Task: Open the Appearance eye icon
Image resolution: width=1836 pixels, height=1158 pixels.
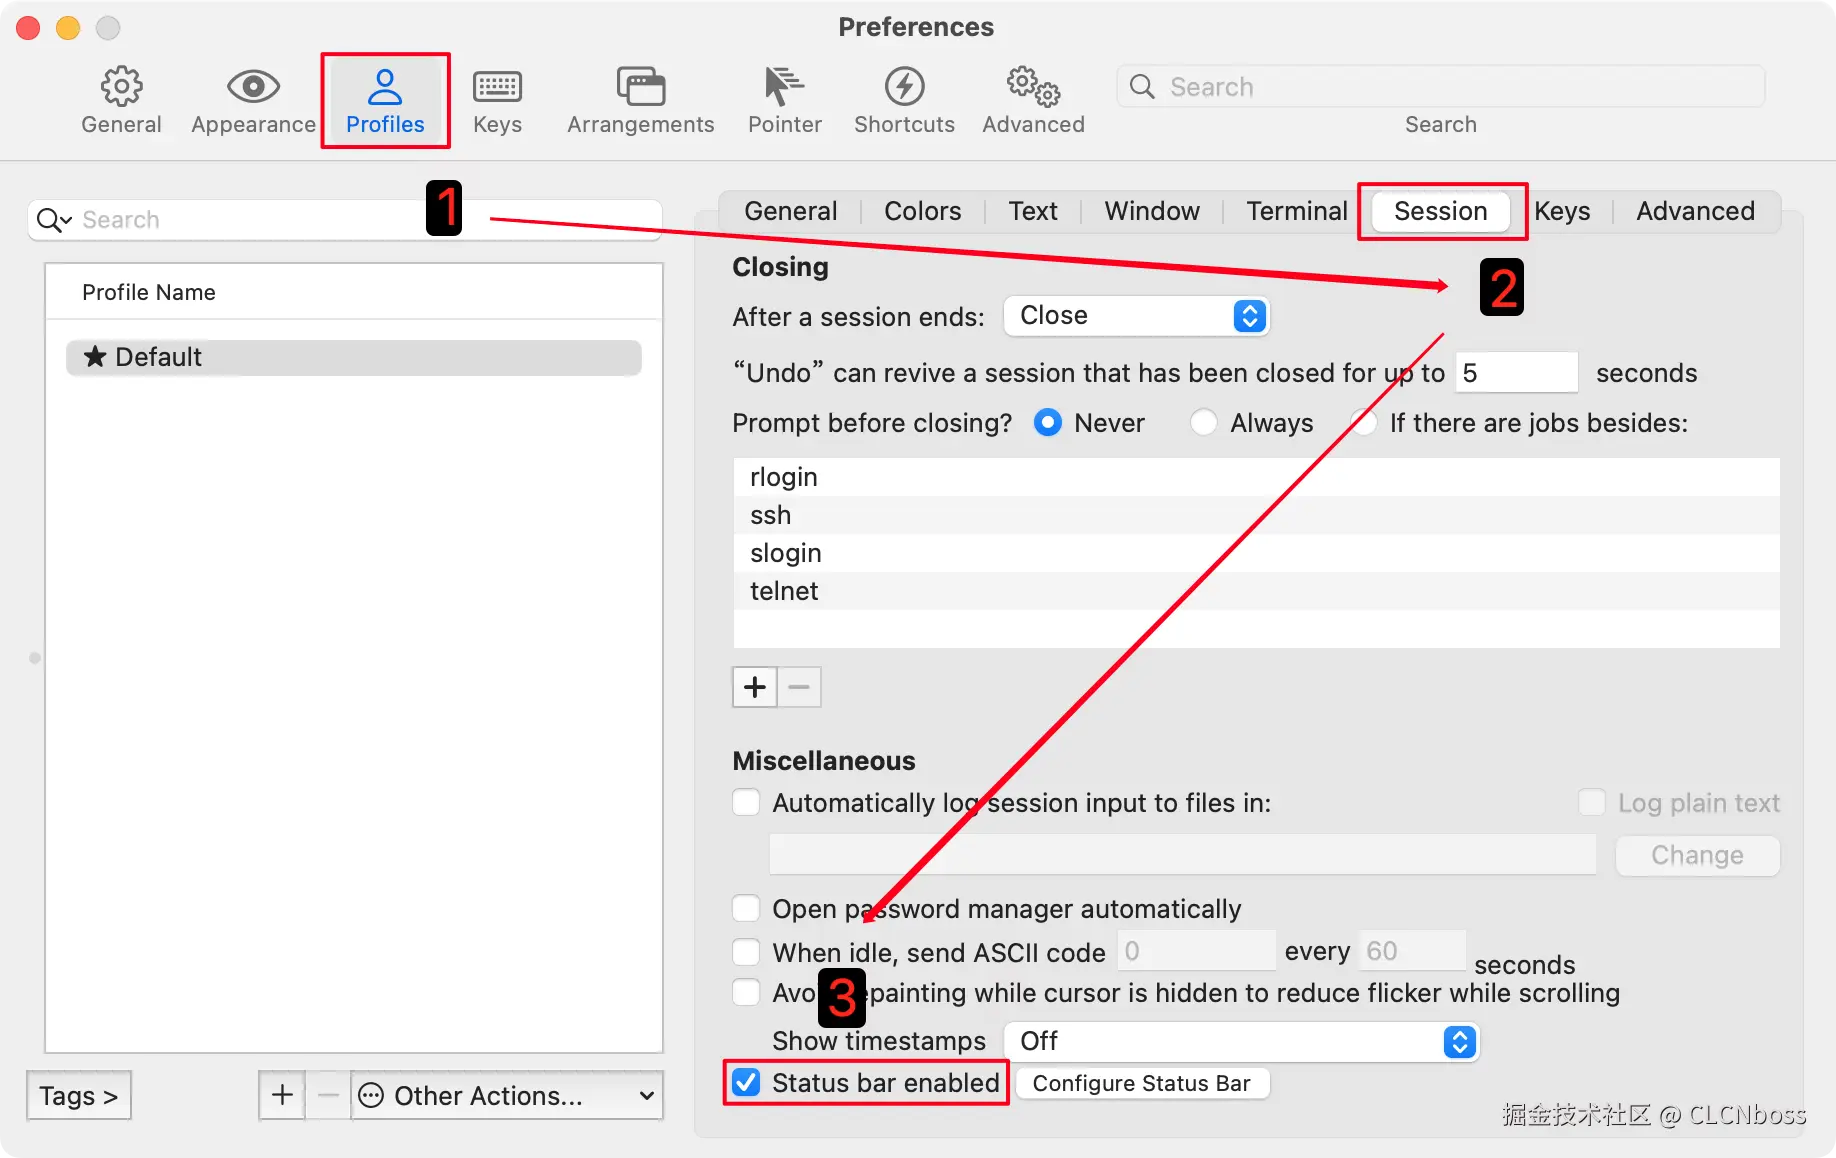Action: (x=253, y=87)
